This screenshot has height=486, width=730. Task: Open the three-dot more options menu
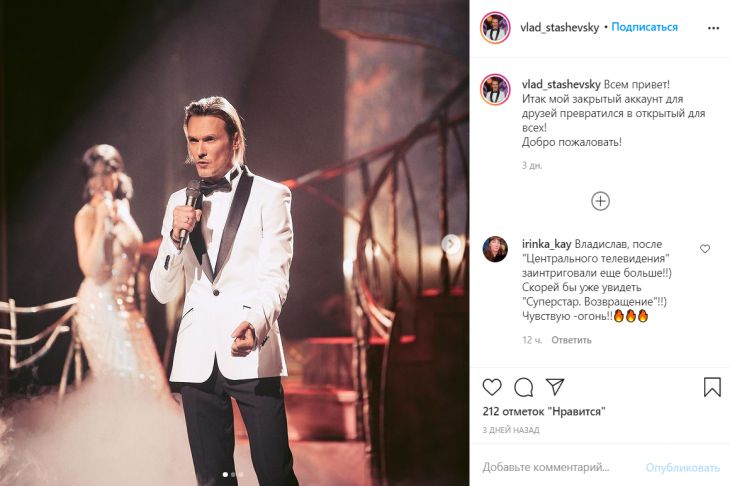pyautogui.click(x=713, y=28)
